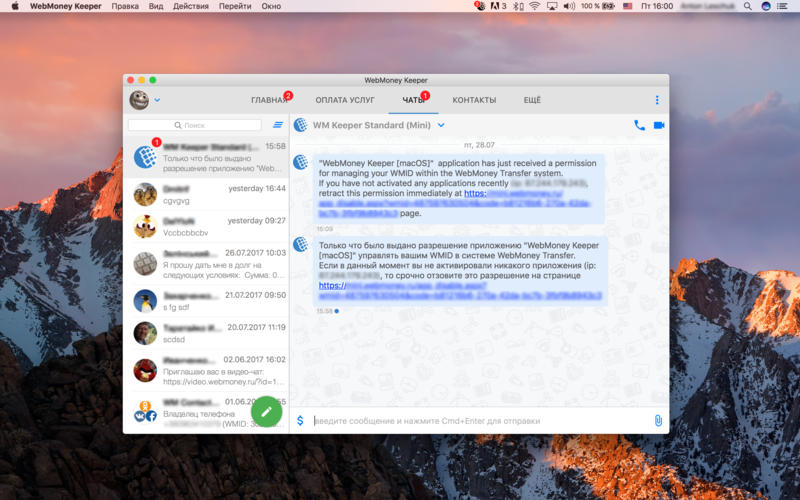This screenshot has height=500, width=800.
Task: Open the chat dated 26.07.2017 10:03
Action: click(x=206, y=263)
